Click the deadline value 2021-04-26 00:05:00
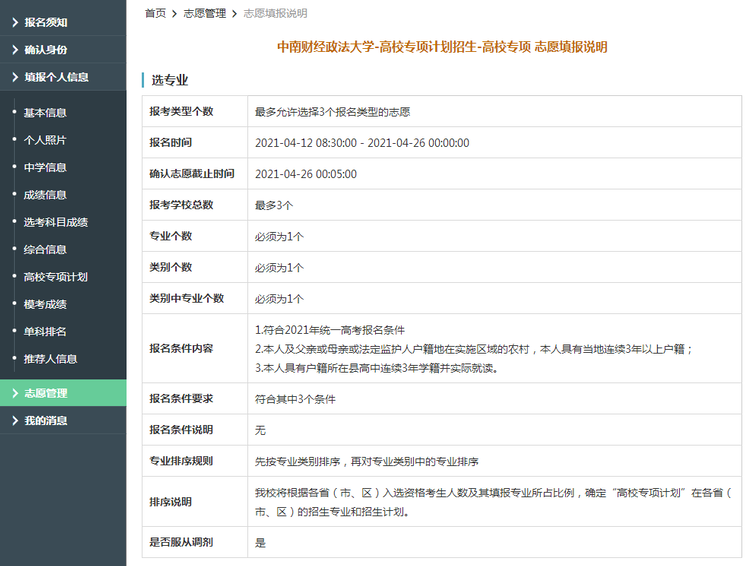The image size is (745, 566). (x=306, y=174)
